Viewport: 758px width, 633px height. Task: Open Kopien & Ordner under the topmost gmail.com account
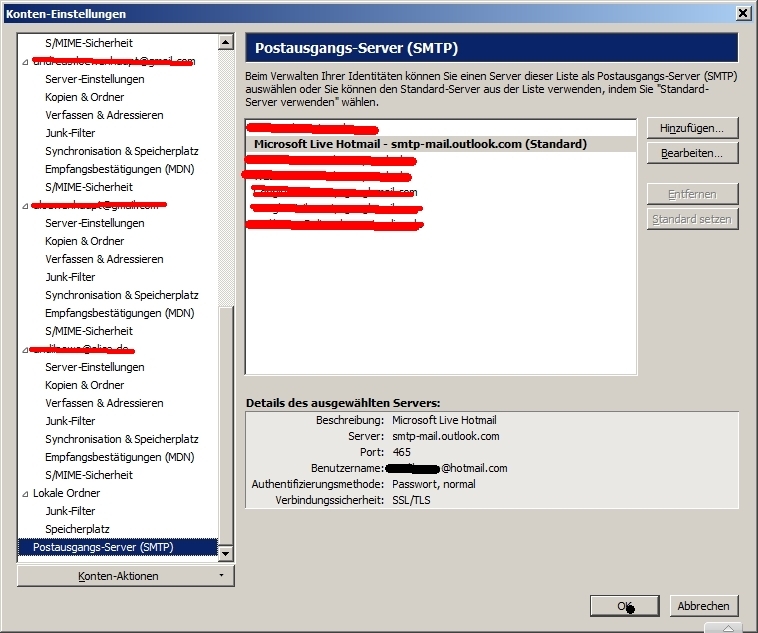[x=85, y=97]
